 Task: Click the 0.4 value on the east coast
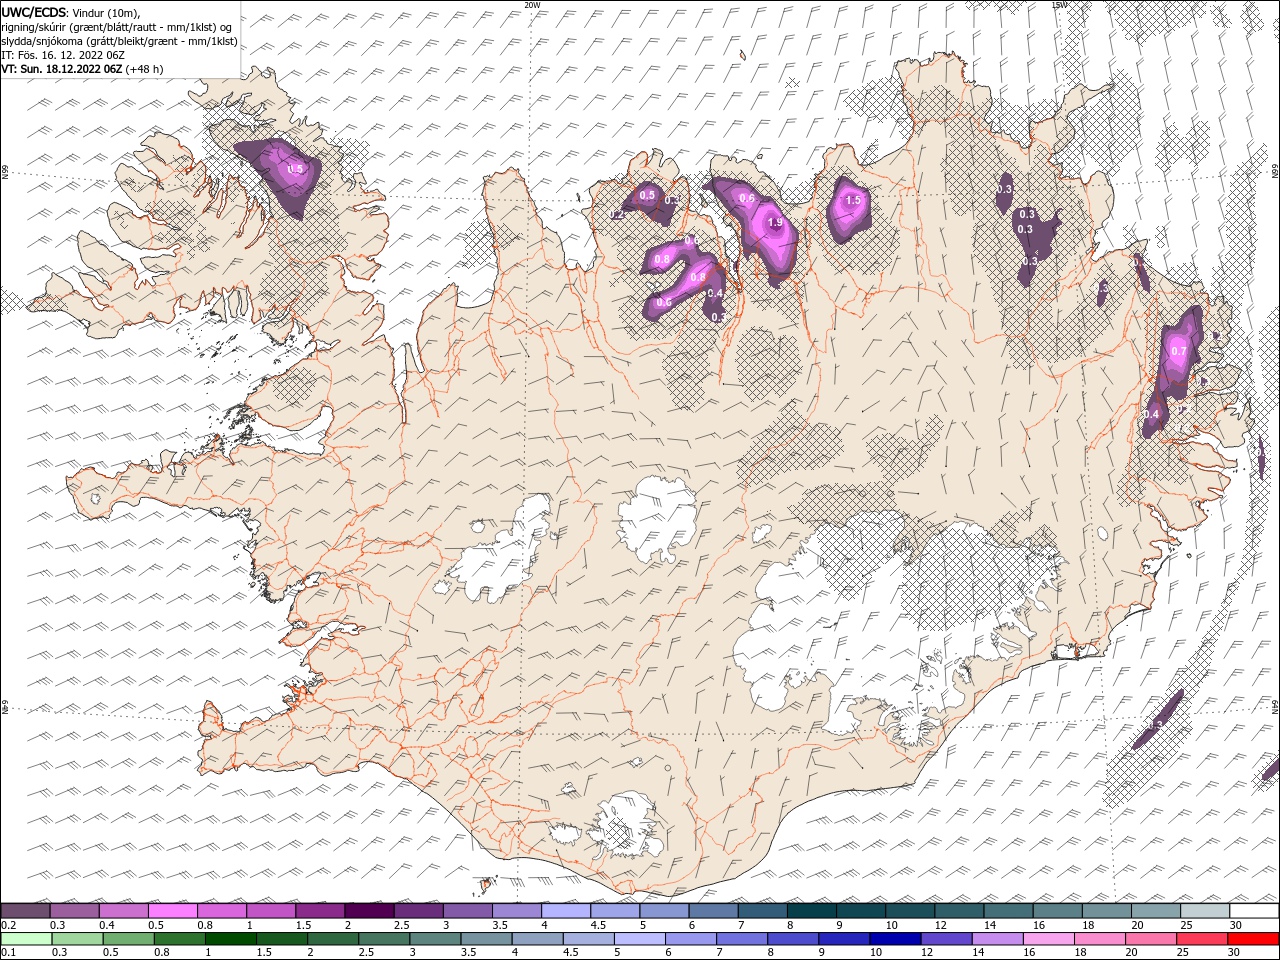pos(1150,414)
